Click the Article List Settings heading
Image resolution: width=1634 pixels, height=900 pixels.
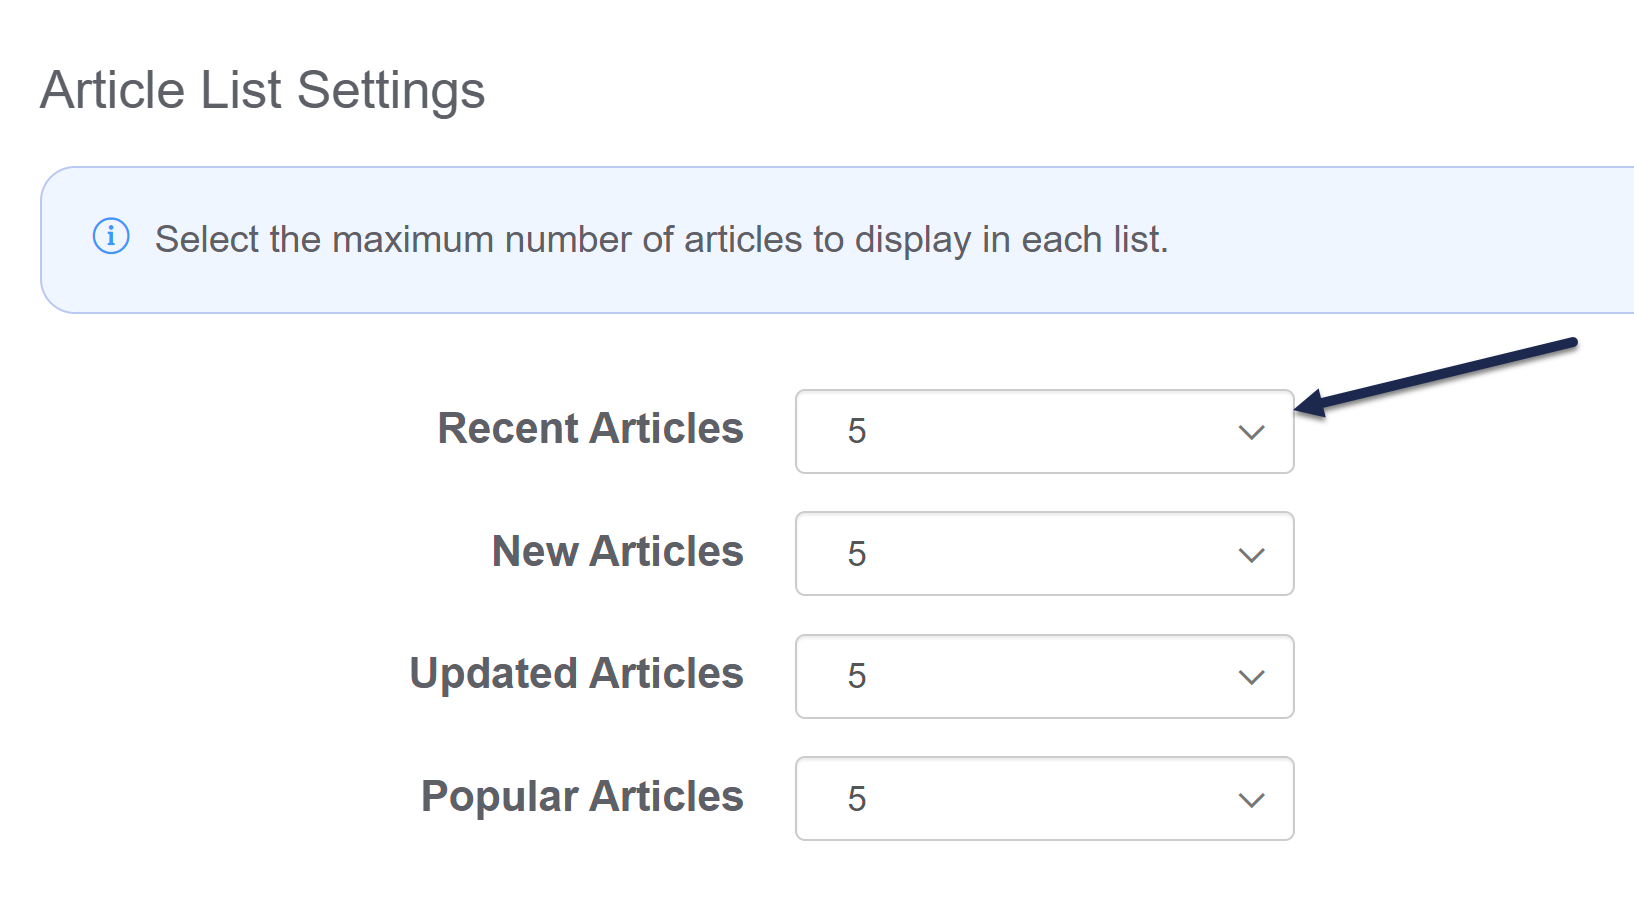262,90
